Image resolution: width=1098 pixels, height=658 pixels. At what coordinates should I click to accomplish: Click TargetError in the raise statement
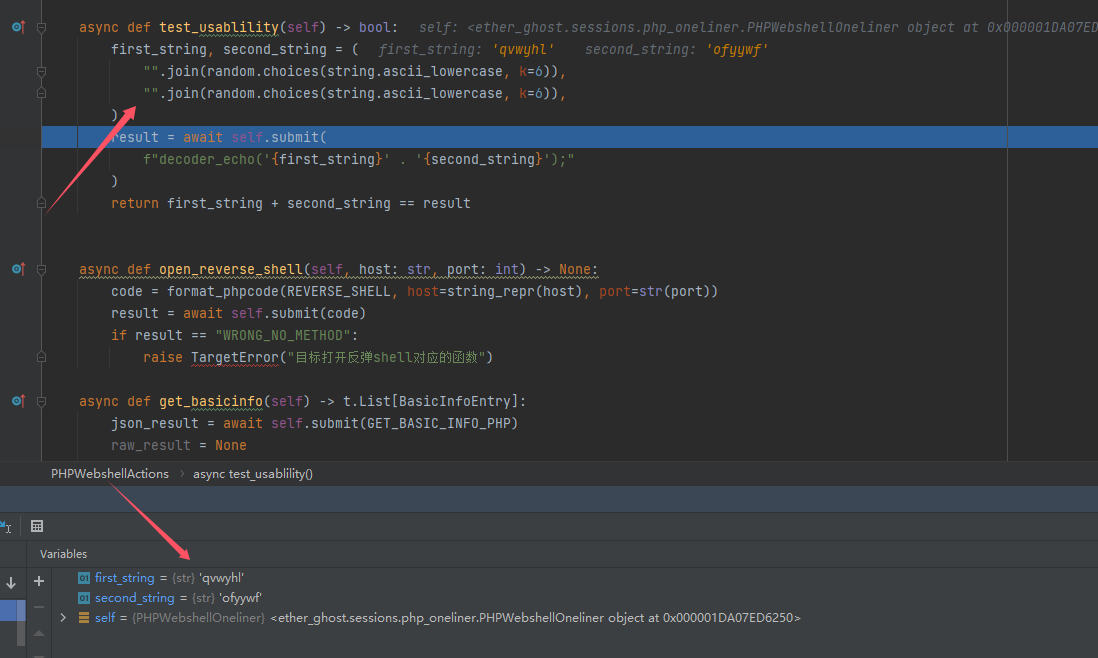click(235, 357)
